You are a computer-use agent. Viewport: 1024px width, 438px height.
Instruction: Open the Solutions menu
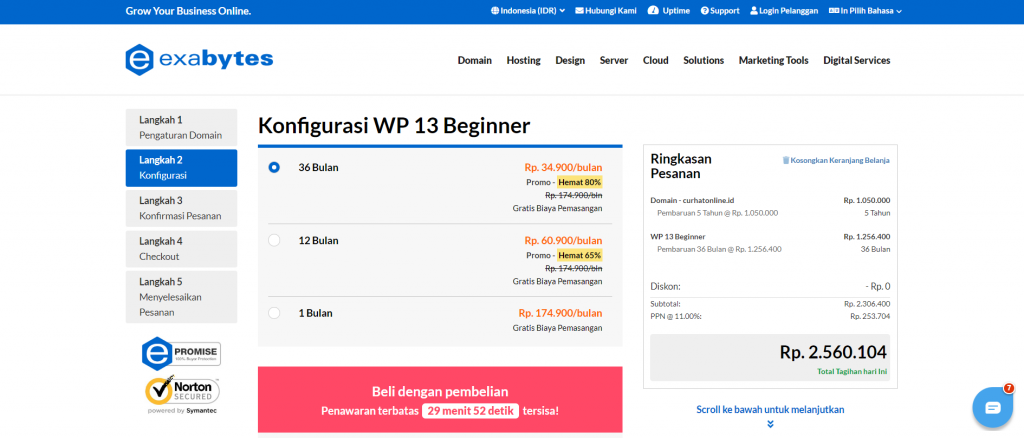pos(703,60)
